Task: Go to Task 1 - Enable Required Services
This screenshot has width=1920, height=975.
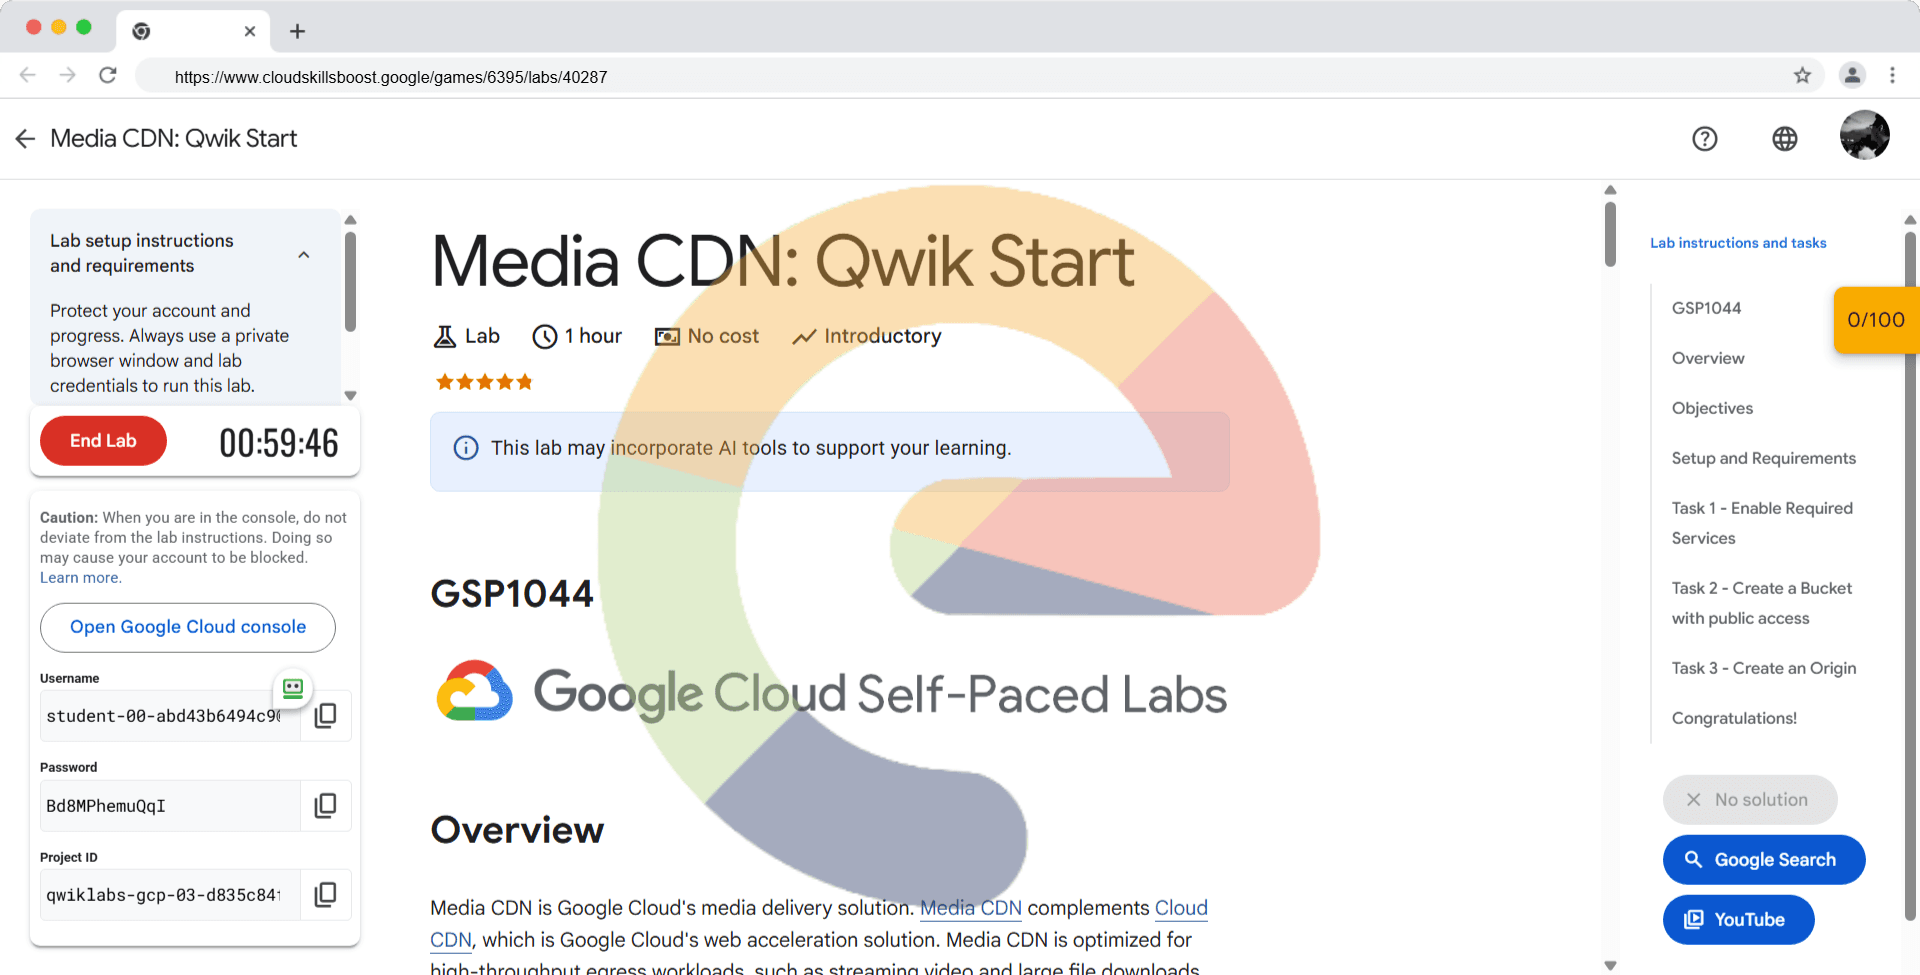Action: coord(1762,523)
